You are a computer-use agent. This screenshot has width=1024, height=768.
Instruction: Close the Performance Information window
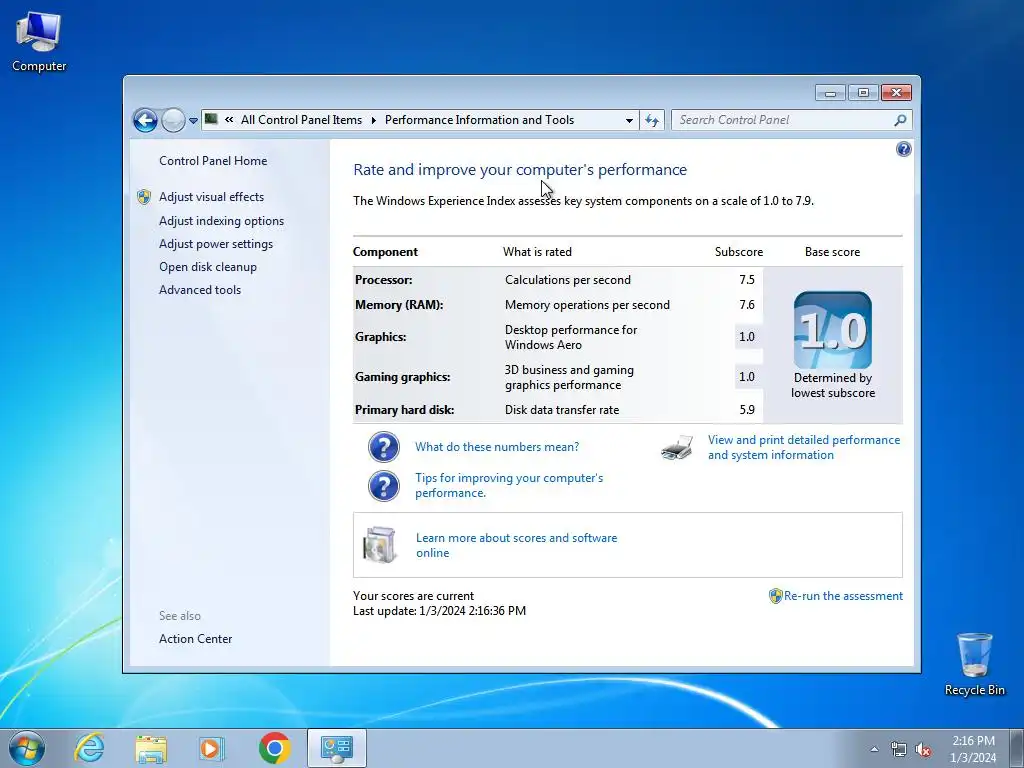coord(896,93)
